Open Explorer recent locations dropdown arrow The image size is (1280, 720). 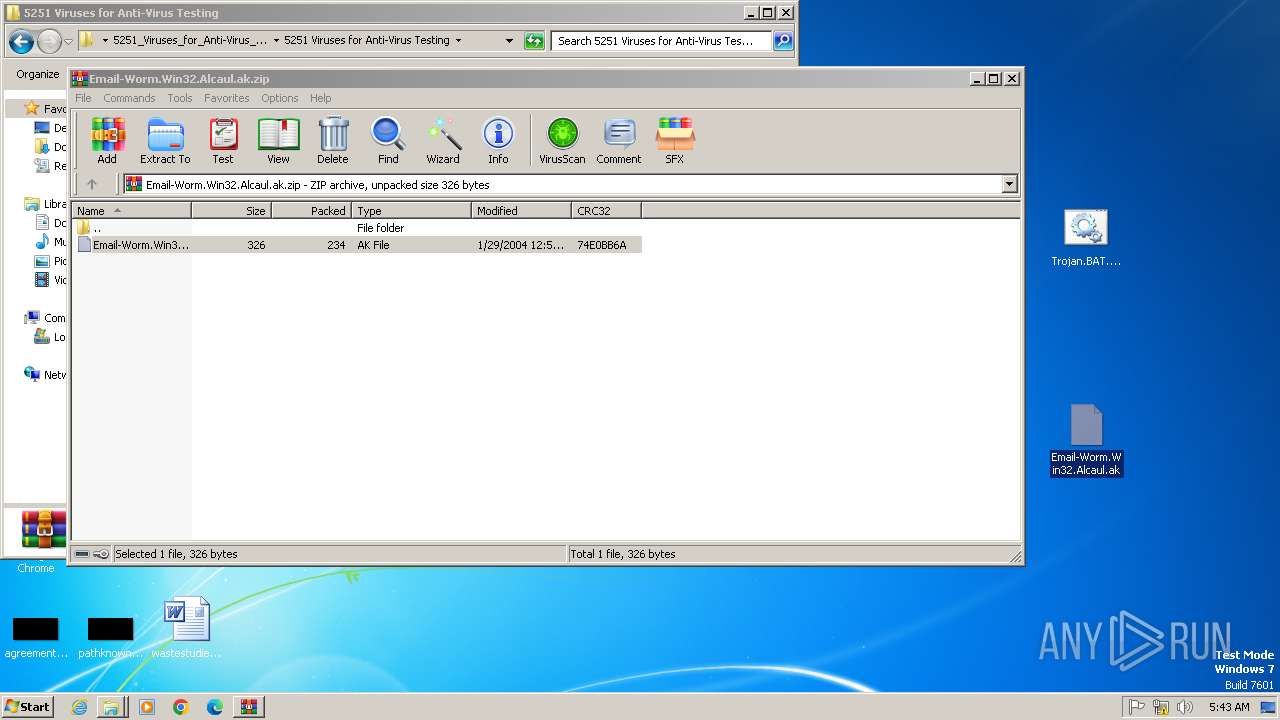point(68,41)
